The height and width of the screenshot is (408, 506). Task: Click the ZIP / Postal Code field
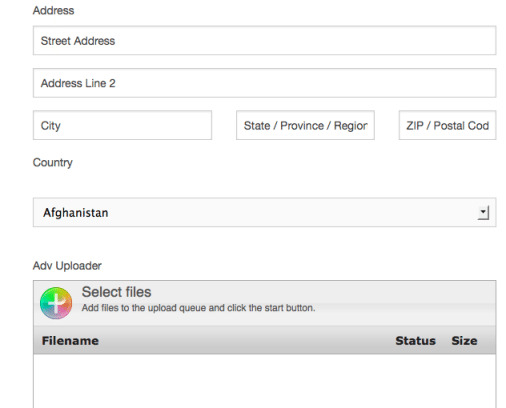click(447, 125)
